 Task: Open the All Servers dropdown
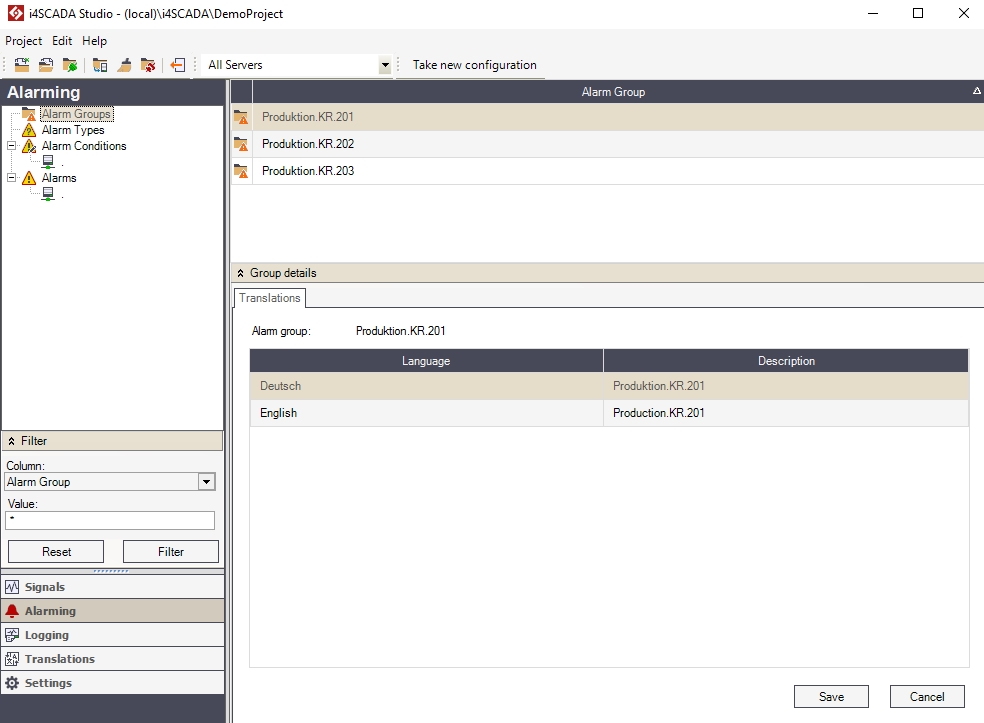[x=385, y=65]
